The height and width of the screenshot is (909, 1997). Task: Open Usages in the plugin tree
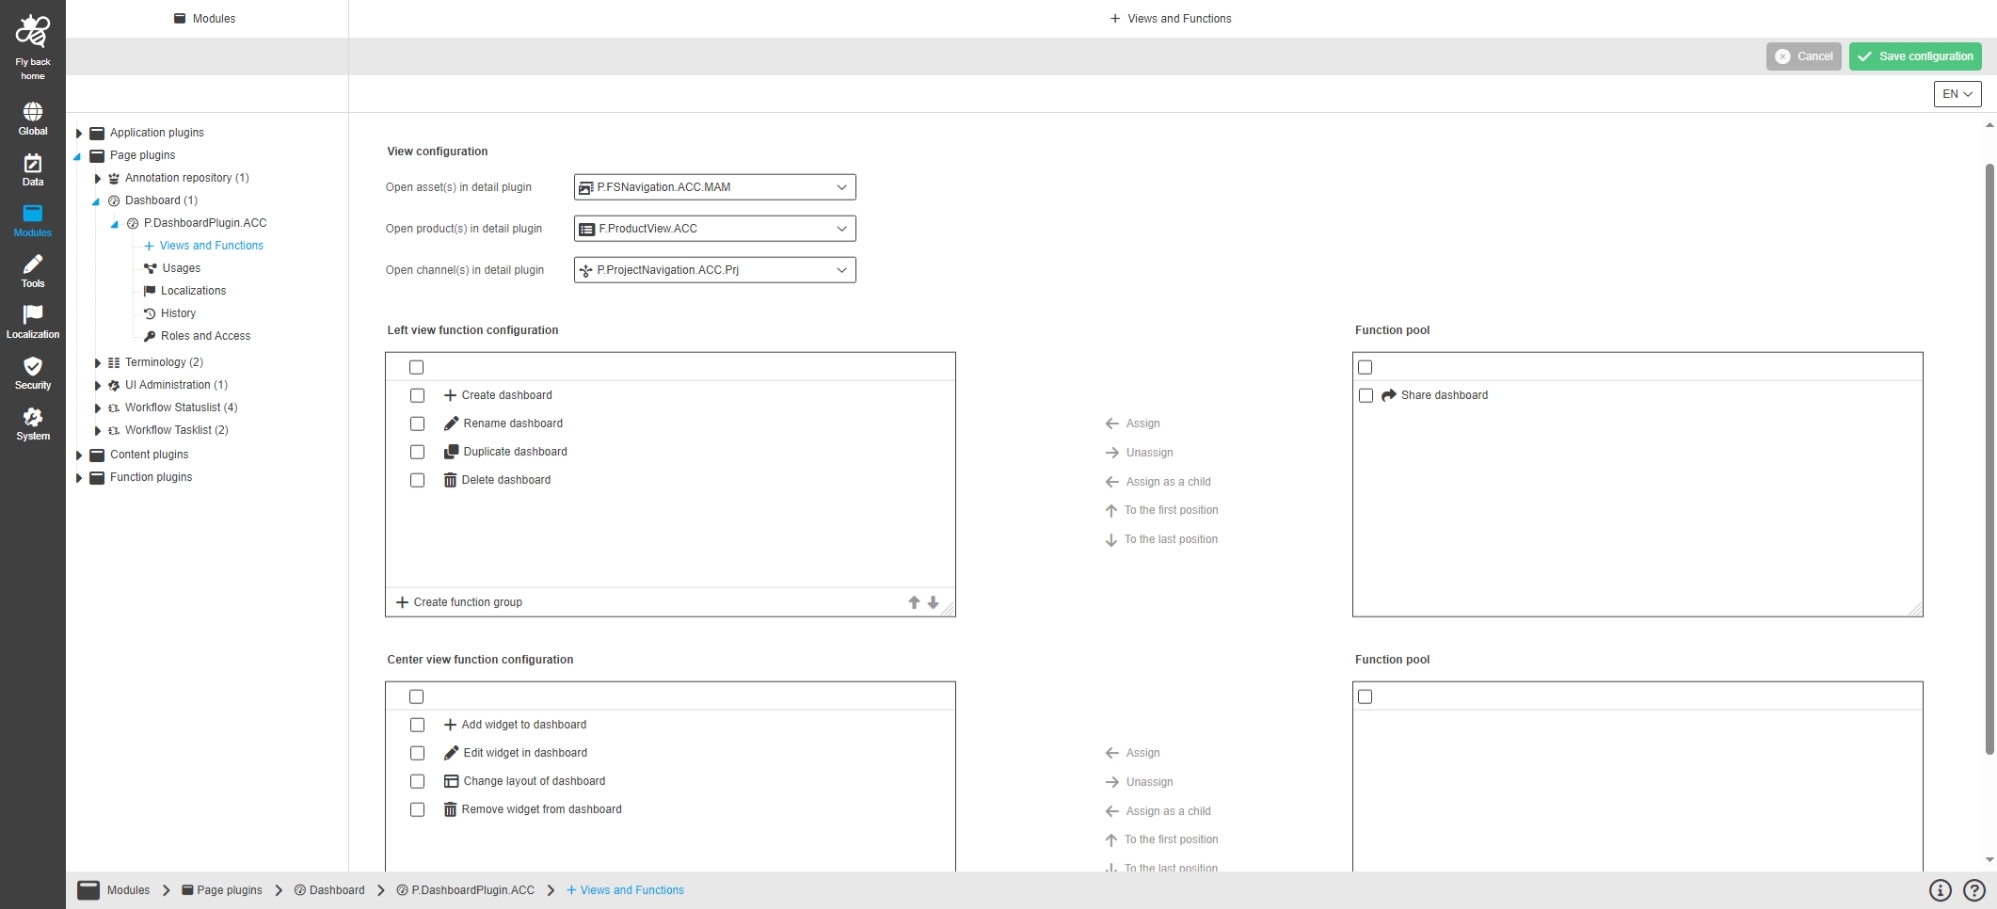[x=181, y=268]
